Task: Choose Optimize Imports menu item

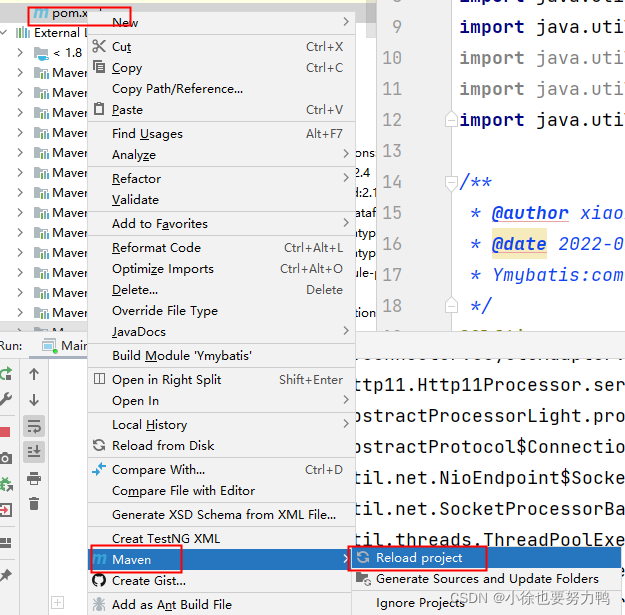Action: [x=221, y=269]
